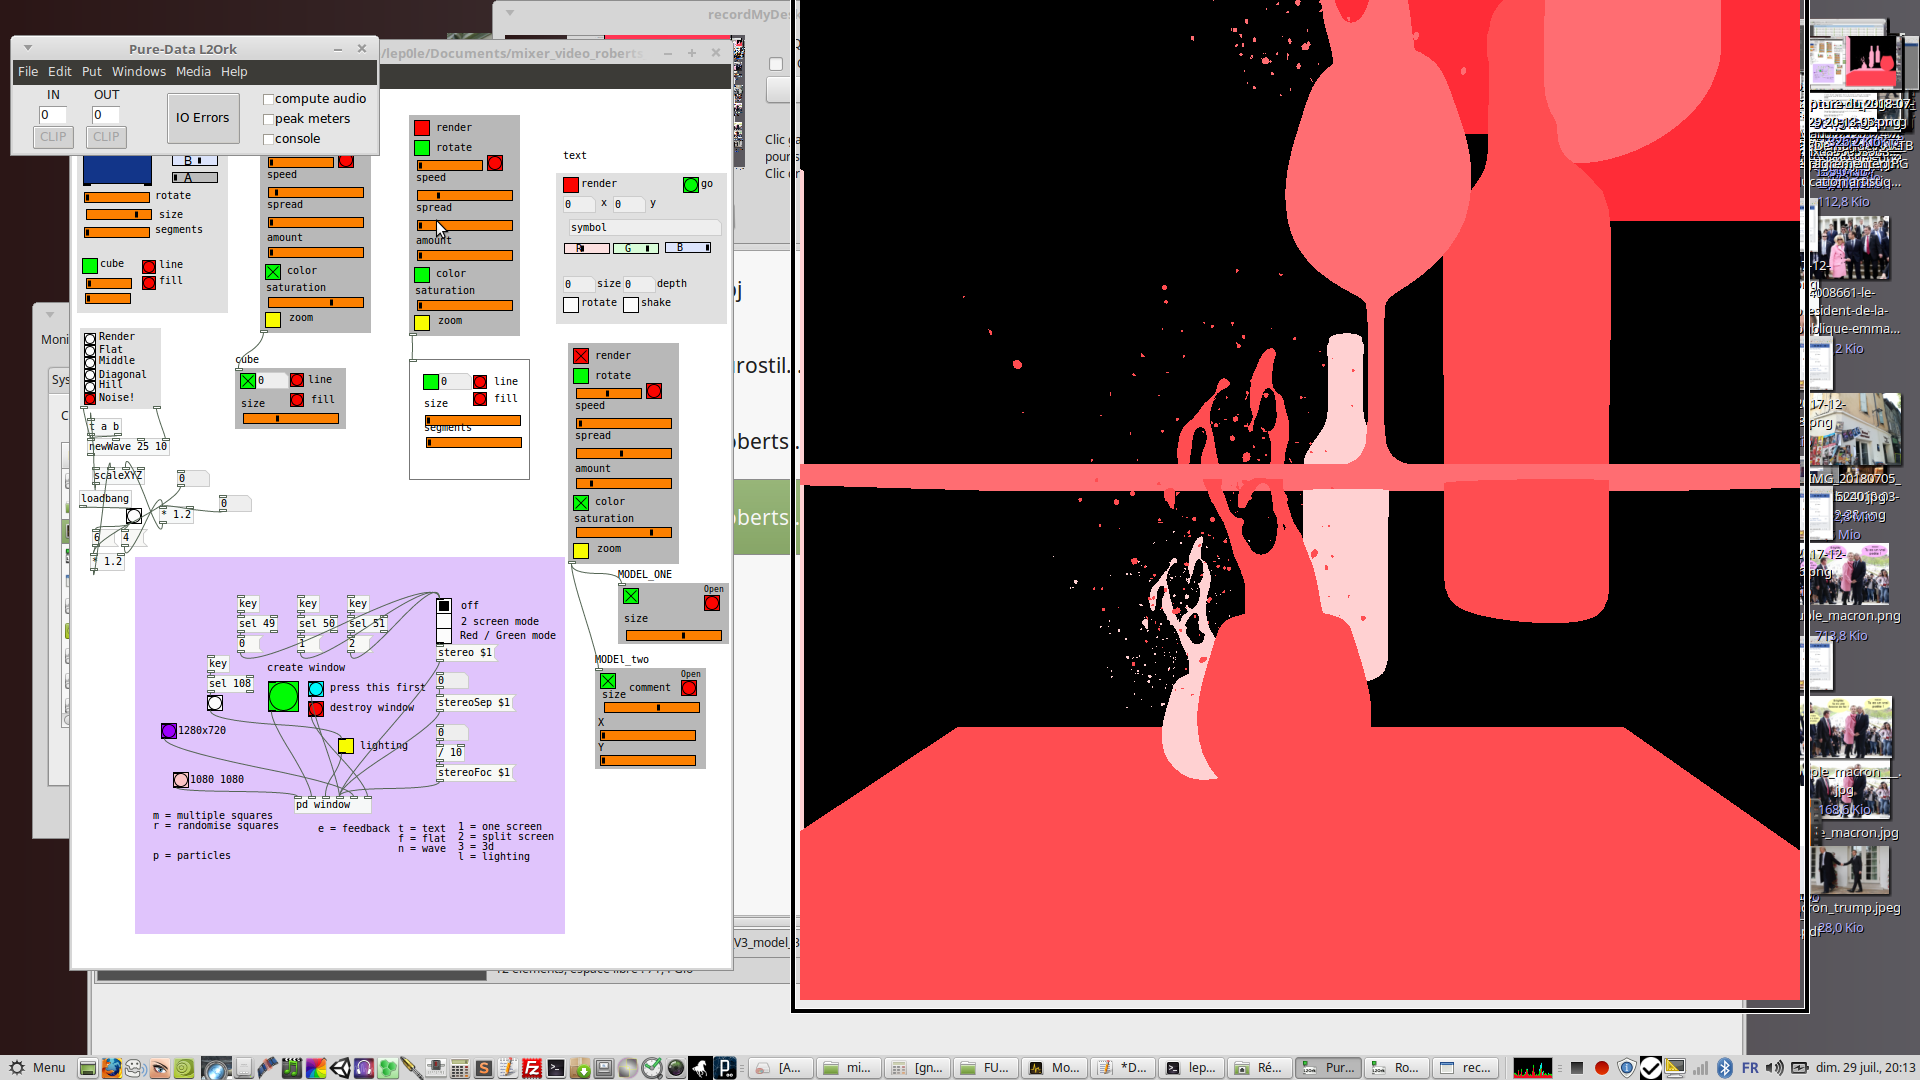1920x1080 pixels.
Task: Click the IN CLIP button
Action: click(53, 137)
